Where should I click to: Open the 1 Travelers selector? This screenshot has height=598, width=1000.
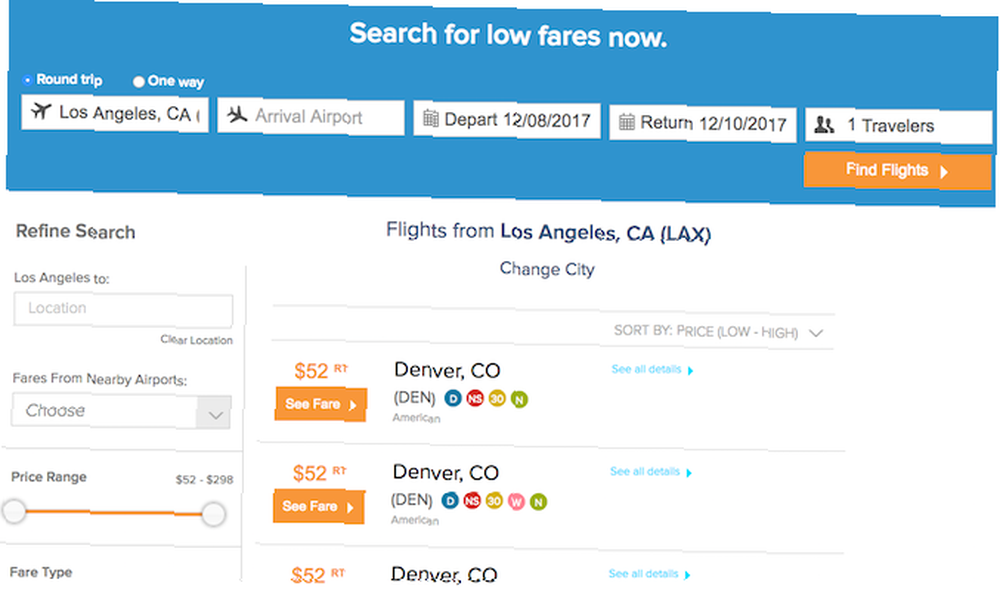[899, 126]
